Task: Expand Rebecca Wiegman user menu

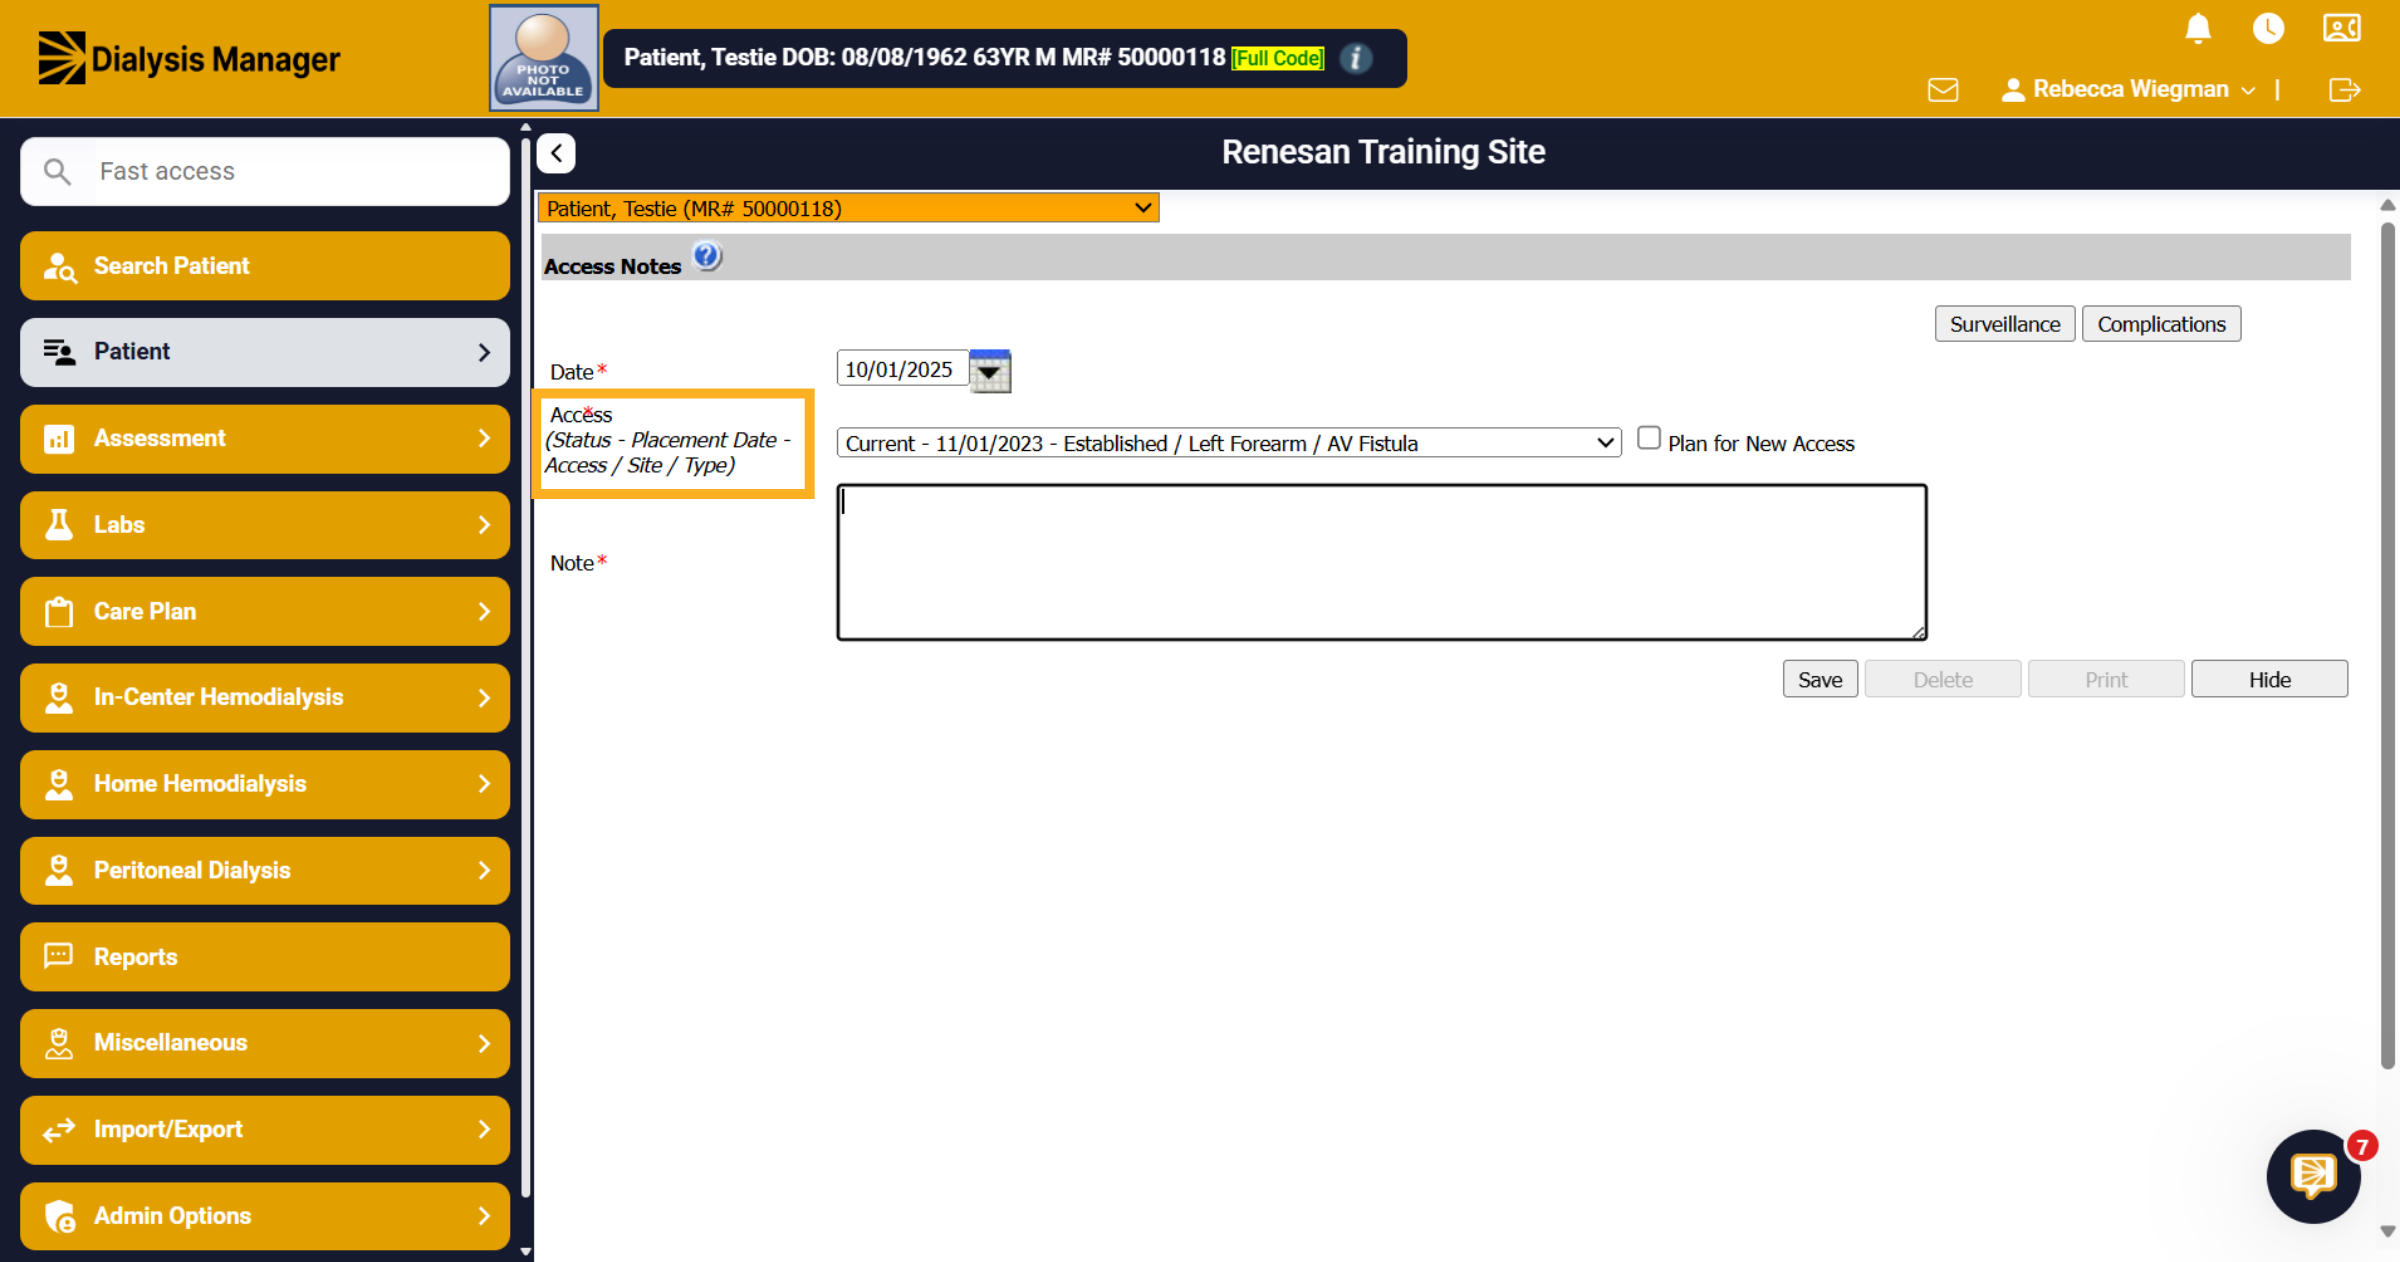Action: click(2129, 90)
